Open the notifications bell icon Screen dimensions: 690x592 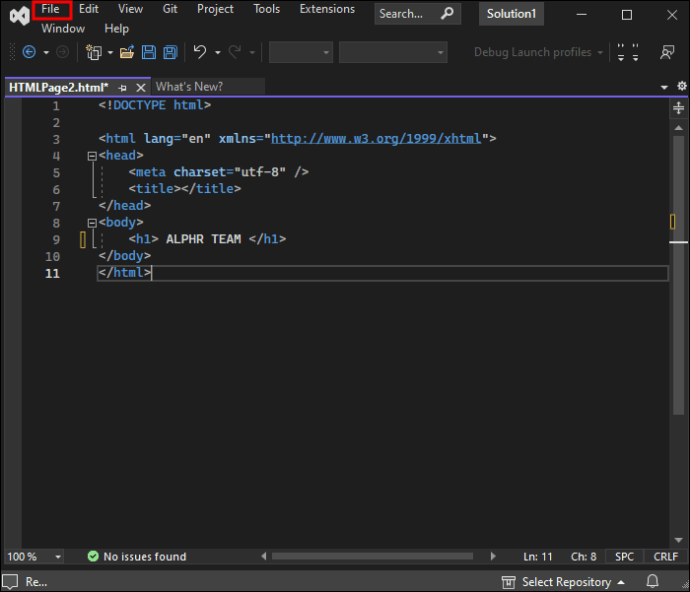pyautogui.click(x=652, y=581)
